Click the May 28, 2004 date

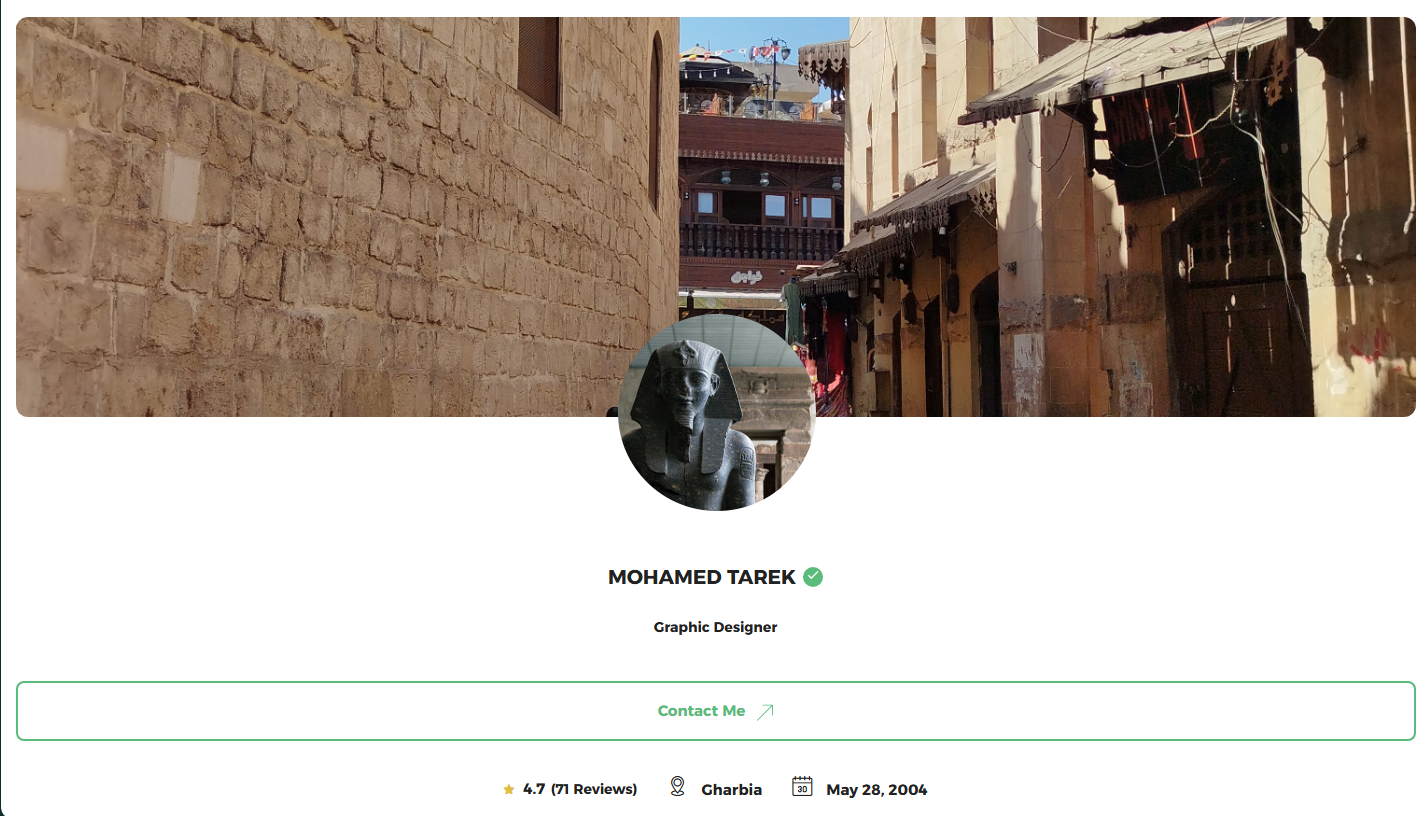click(x=876, y=790)
